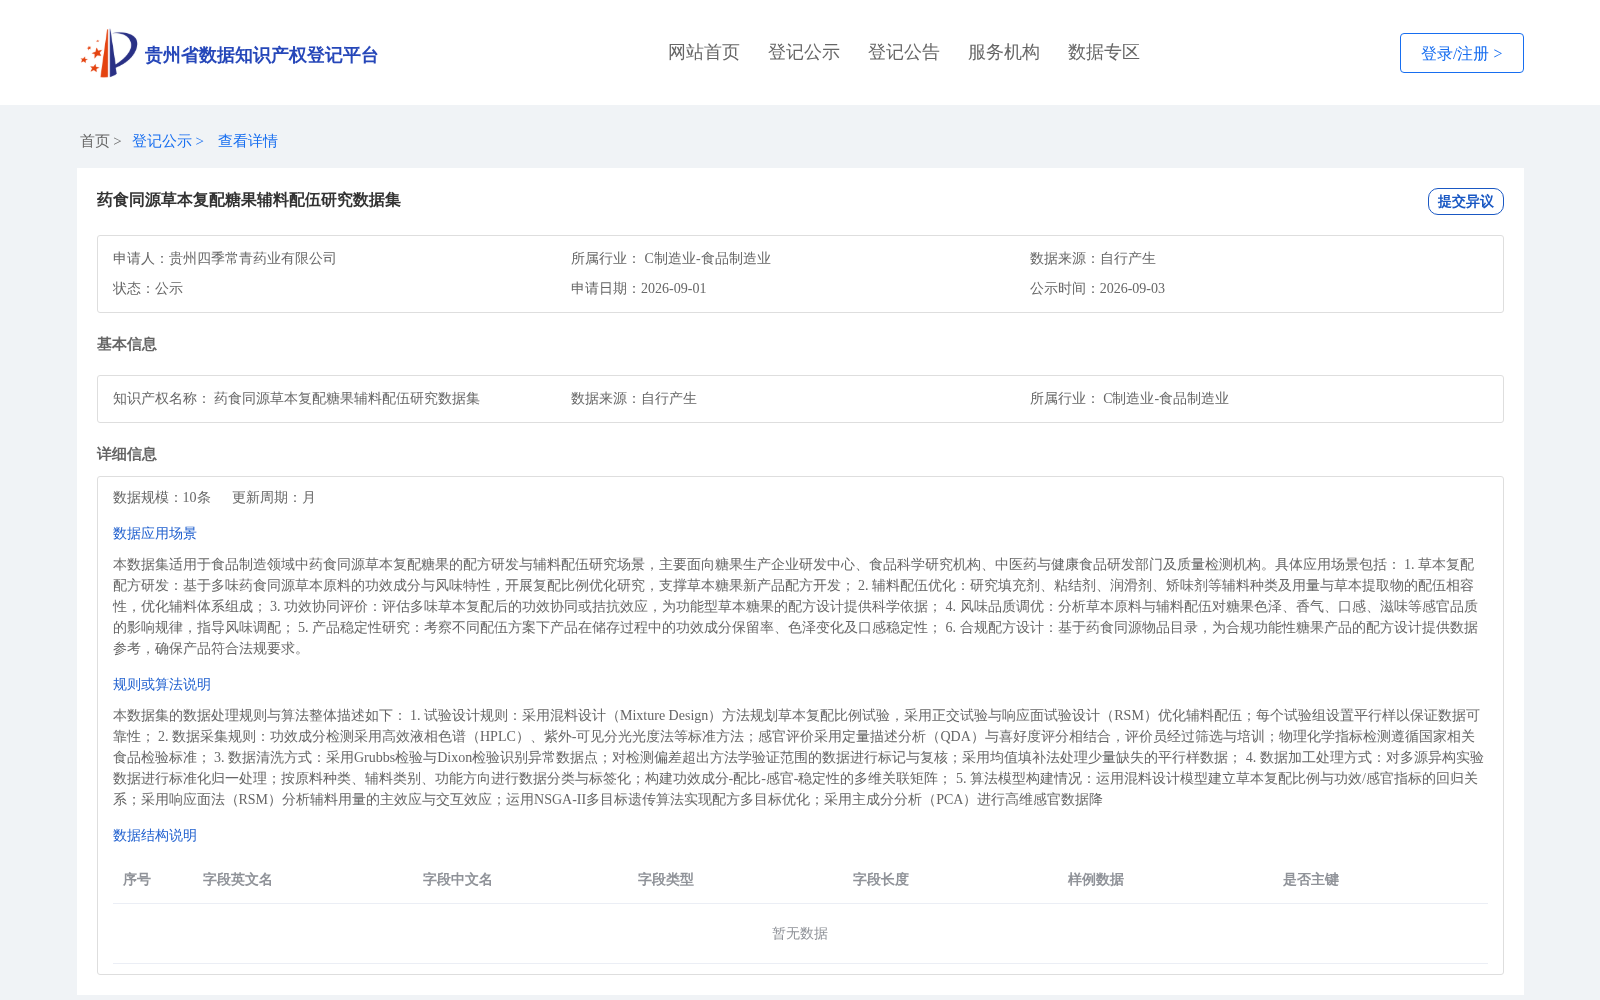Click the 字段英文名 column header
The image size is (1600, 1000).
(238, 879)
